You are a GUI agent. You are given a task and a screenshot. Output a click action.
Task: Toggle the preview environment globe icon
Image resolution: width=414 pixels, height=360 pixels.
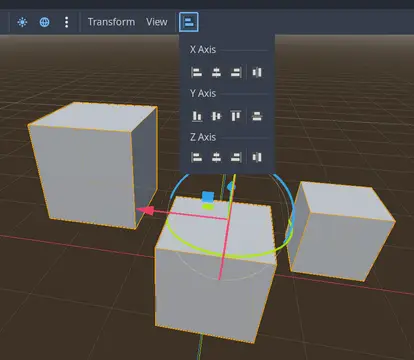[44, 22]
